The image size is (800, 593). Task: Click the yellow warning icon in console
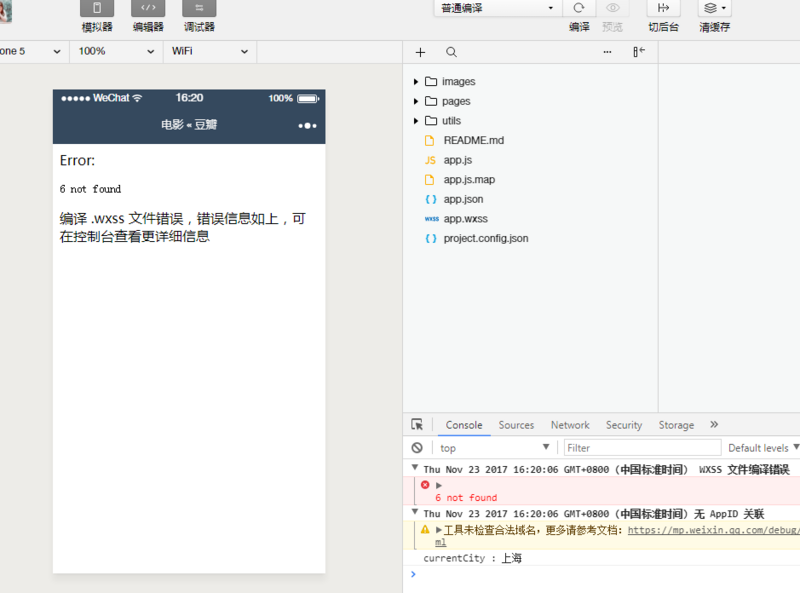click(425, 530)
